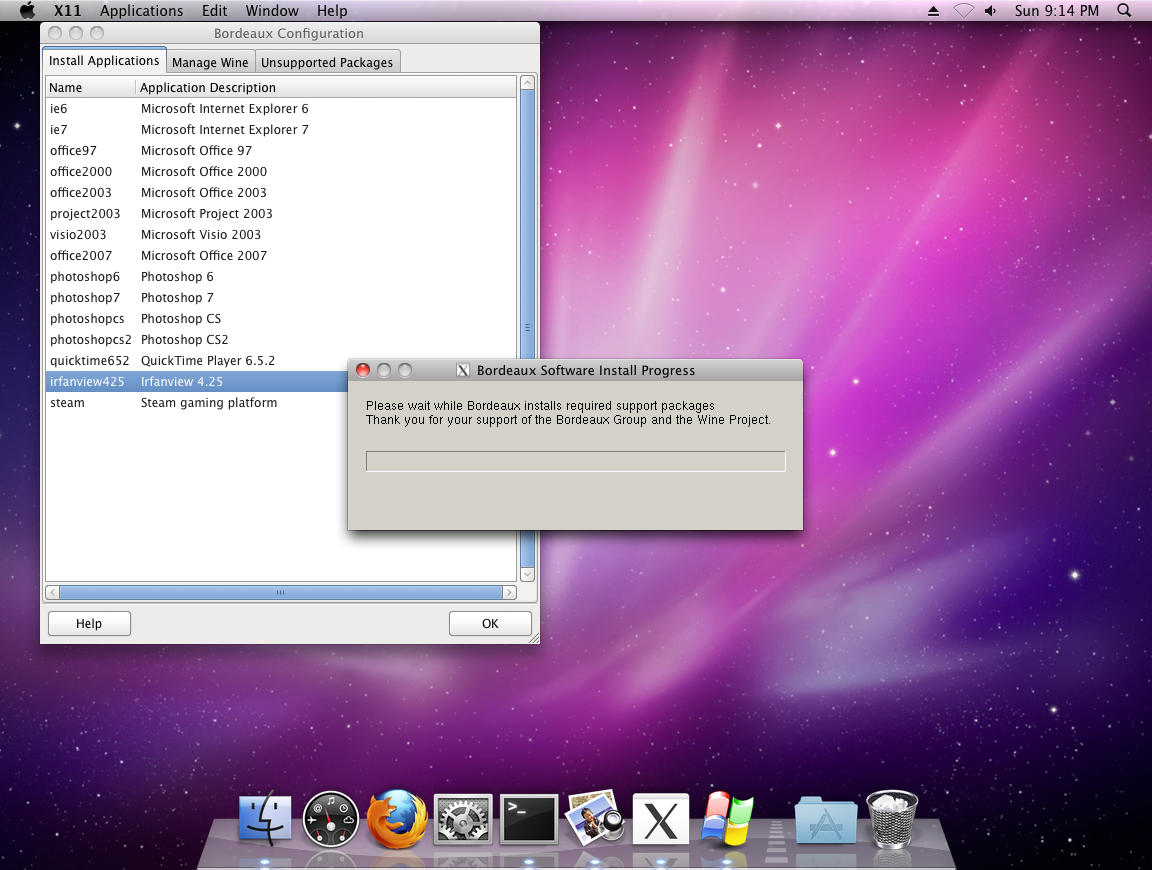1152x870 pixels.
Task: Select the Photoshop 7 row
Action: (281, 298)
